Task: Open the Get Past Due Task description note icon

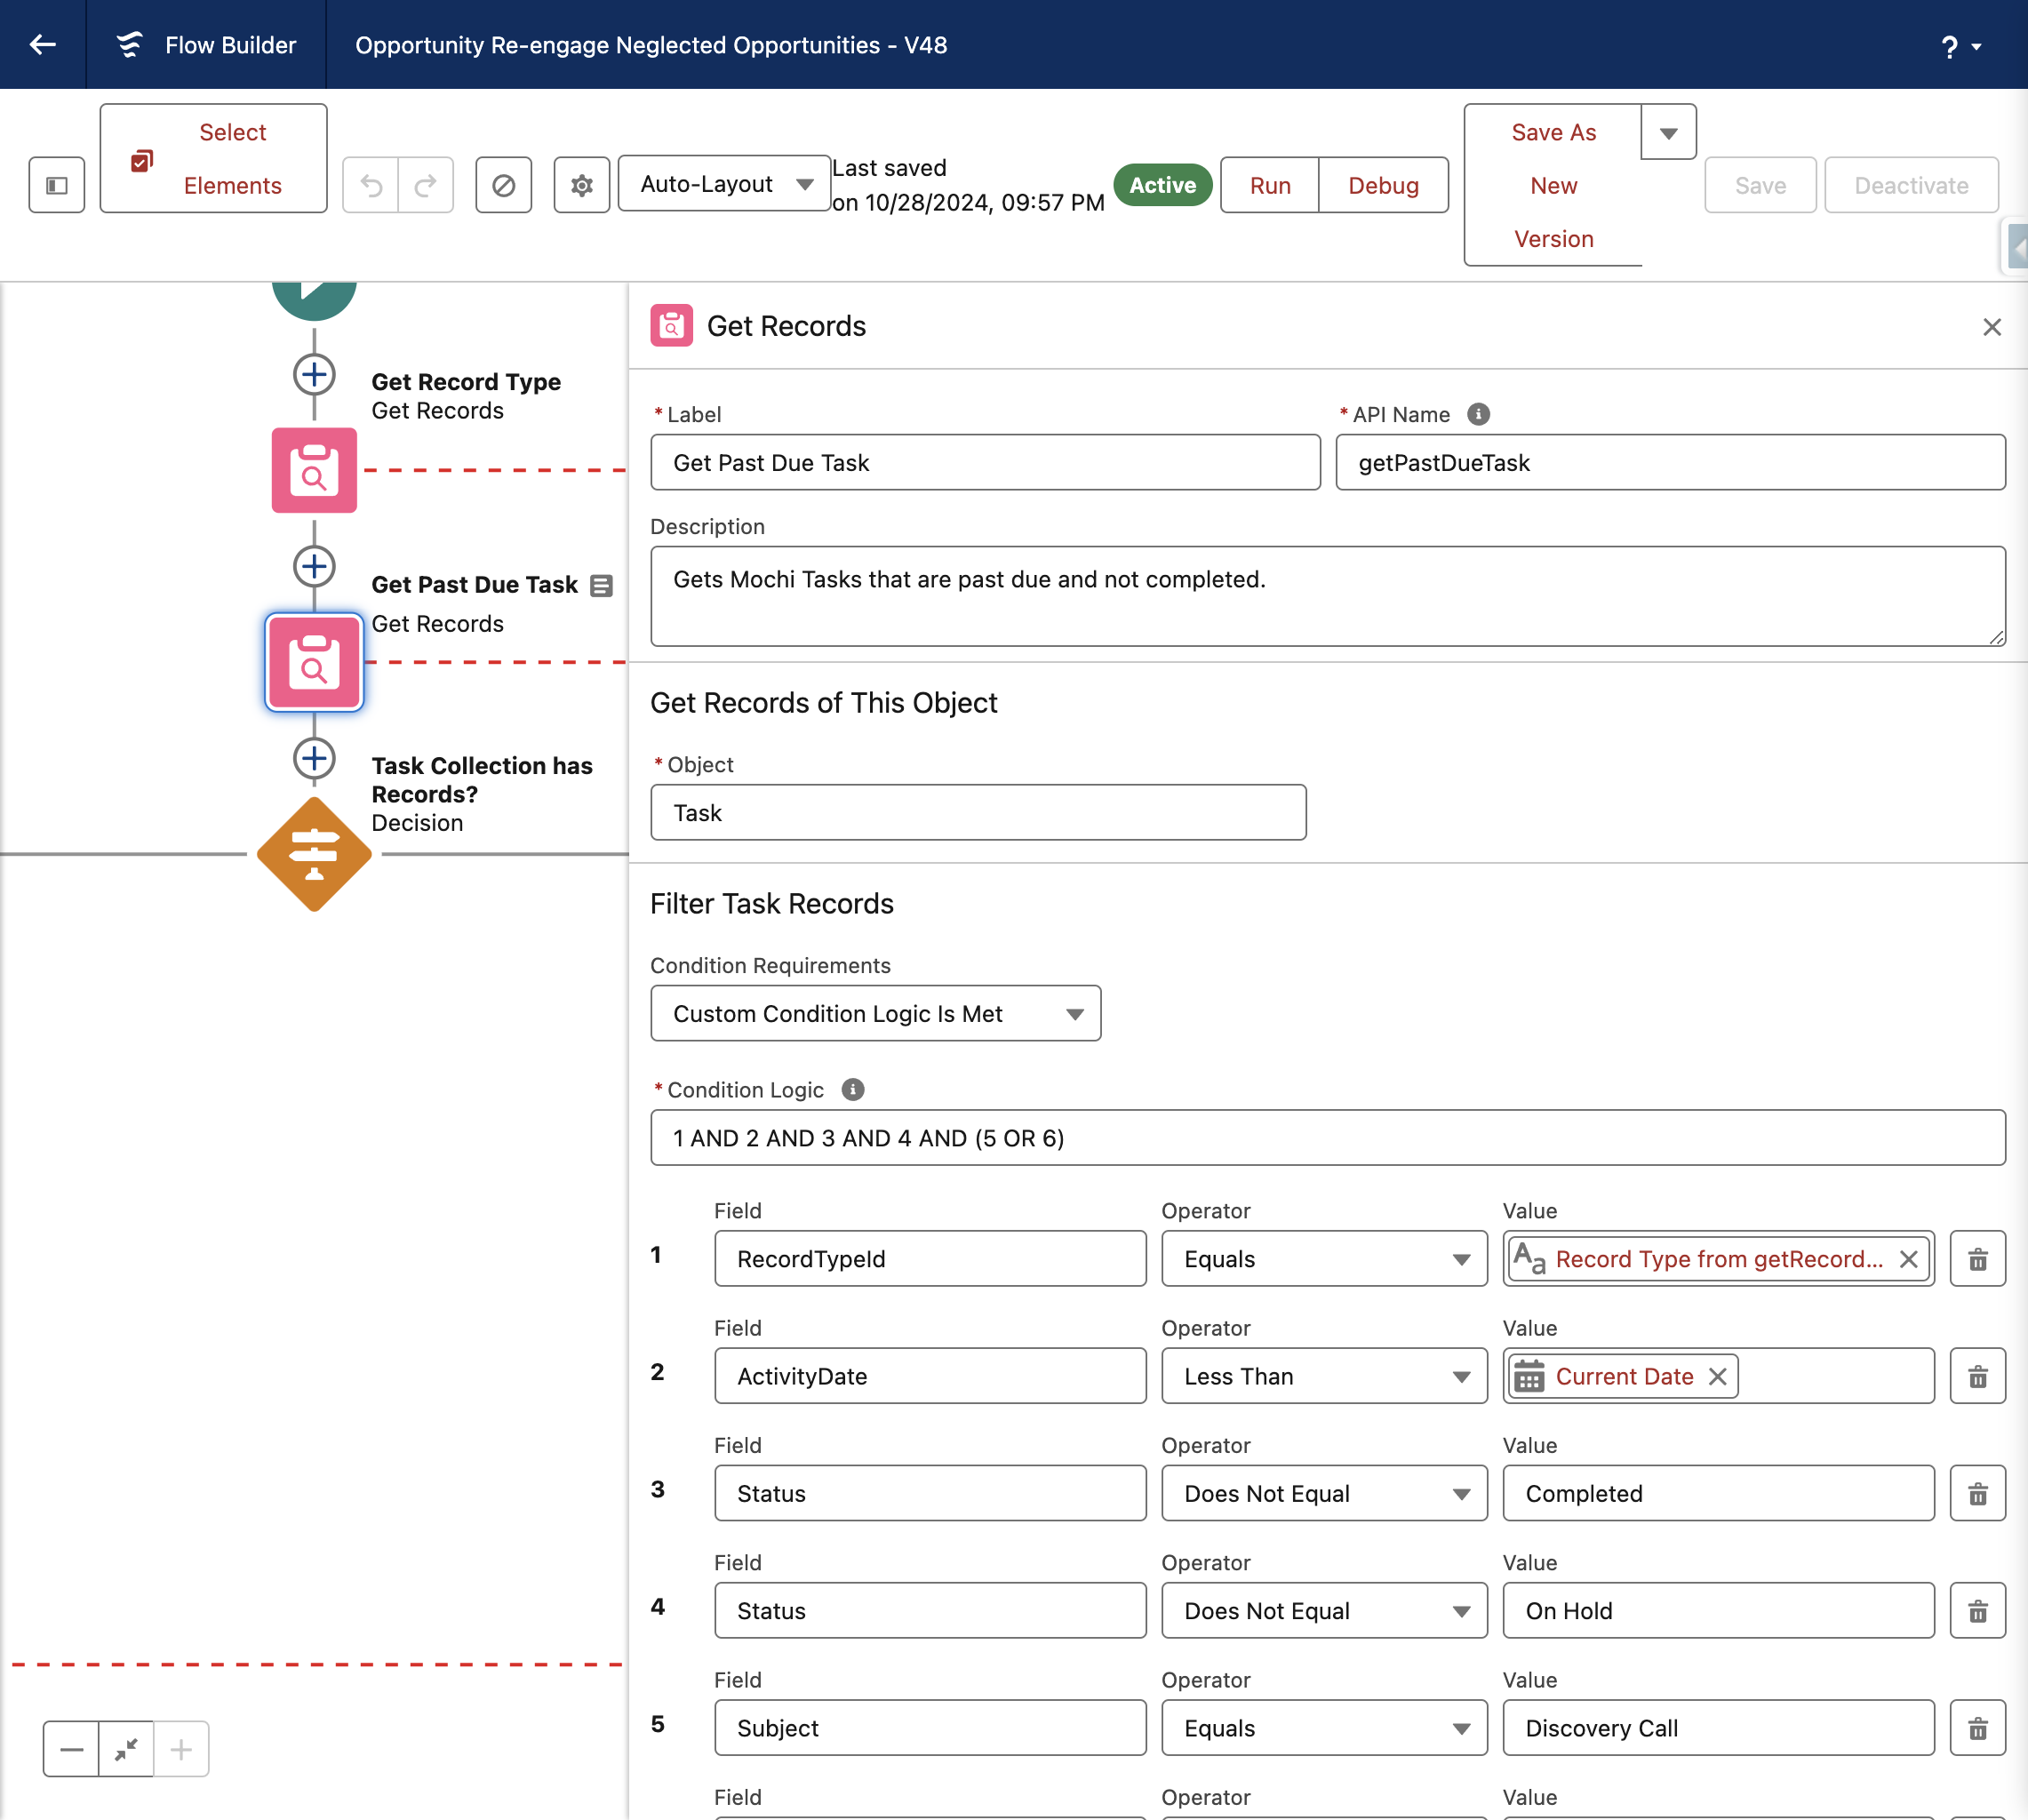Action: click(x=601, y=585)
